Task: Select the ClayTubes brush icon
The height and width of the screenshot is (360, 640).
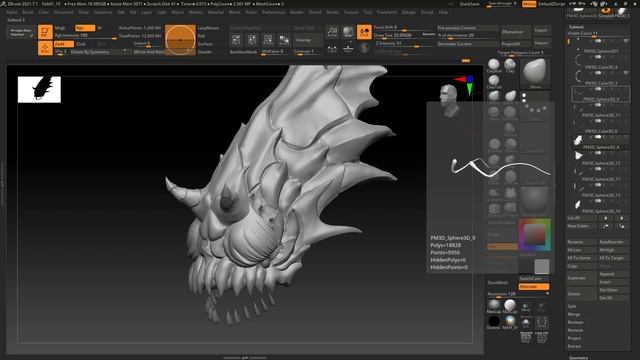Action: tap(494, 81)
